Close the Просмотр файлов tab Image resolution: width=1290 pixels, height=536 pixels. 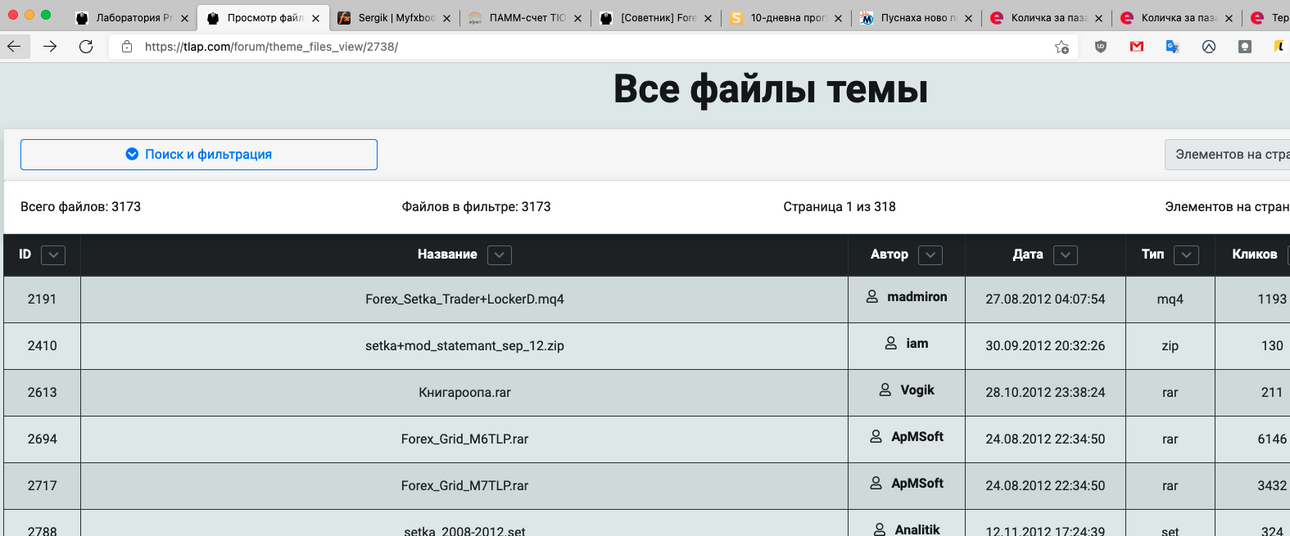(316, 18)
